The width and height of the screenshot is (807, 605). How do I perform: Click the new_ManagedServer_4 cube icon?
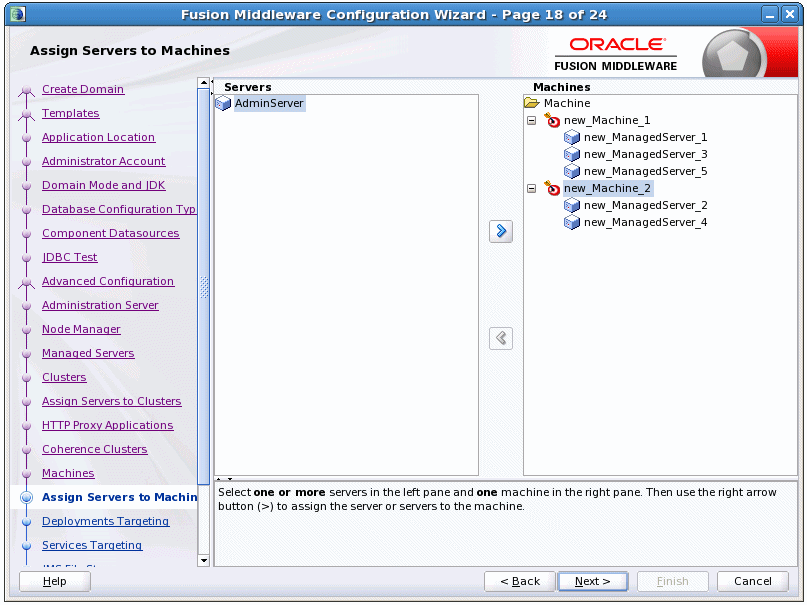click(572, 222)
